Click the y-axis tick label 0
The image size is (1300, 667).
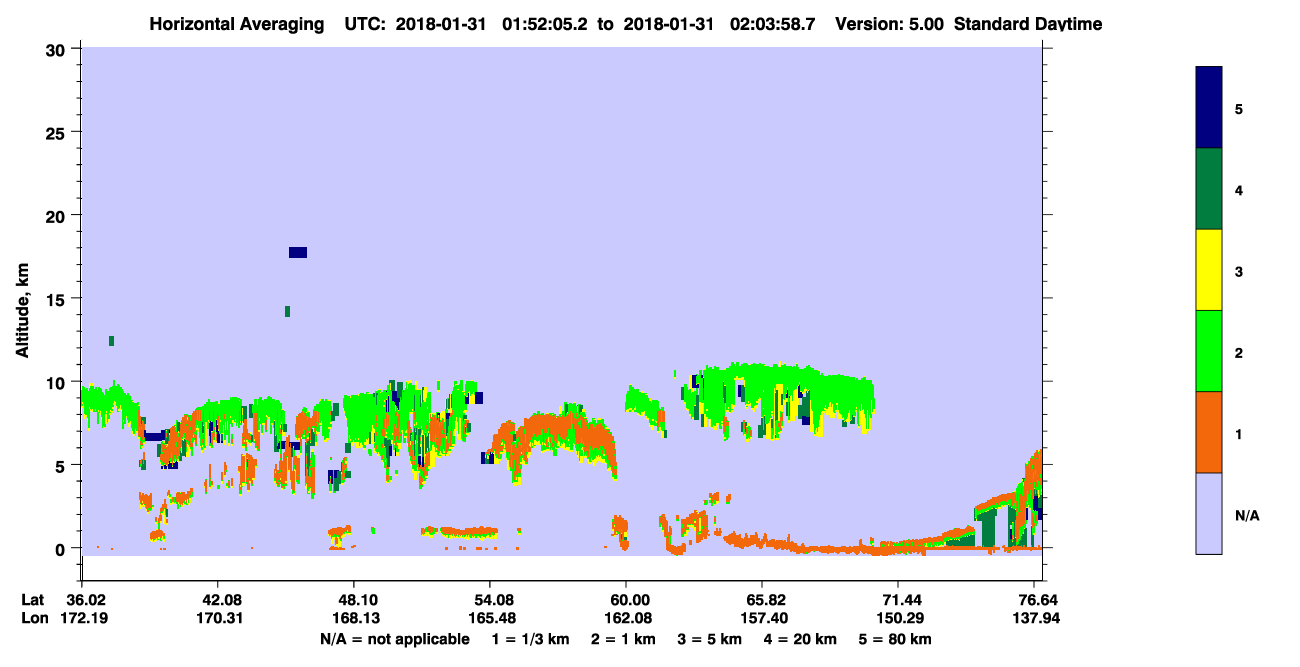[62, 548]
